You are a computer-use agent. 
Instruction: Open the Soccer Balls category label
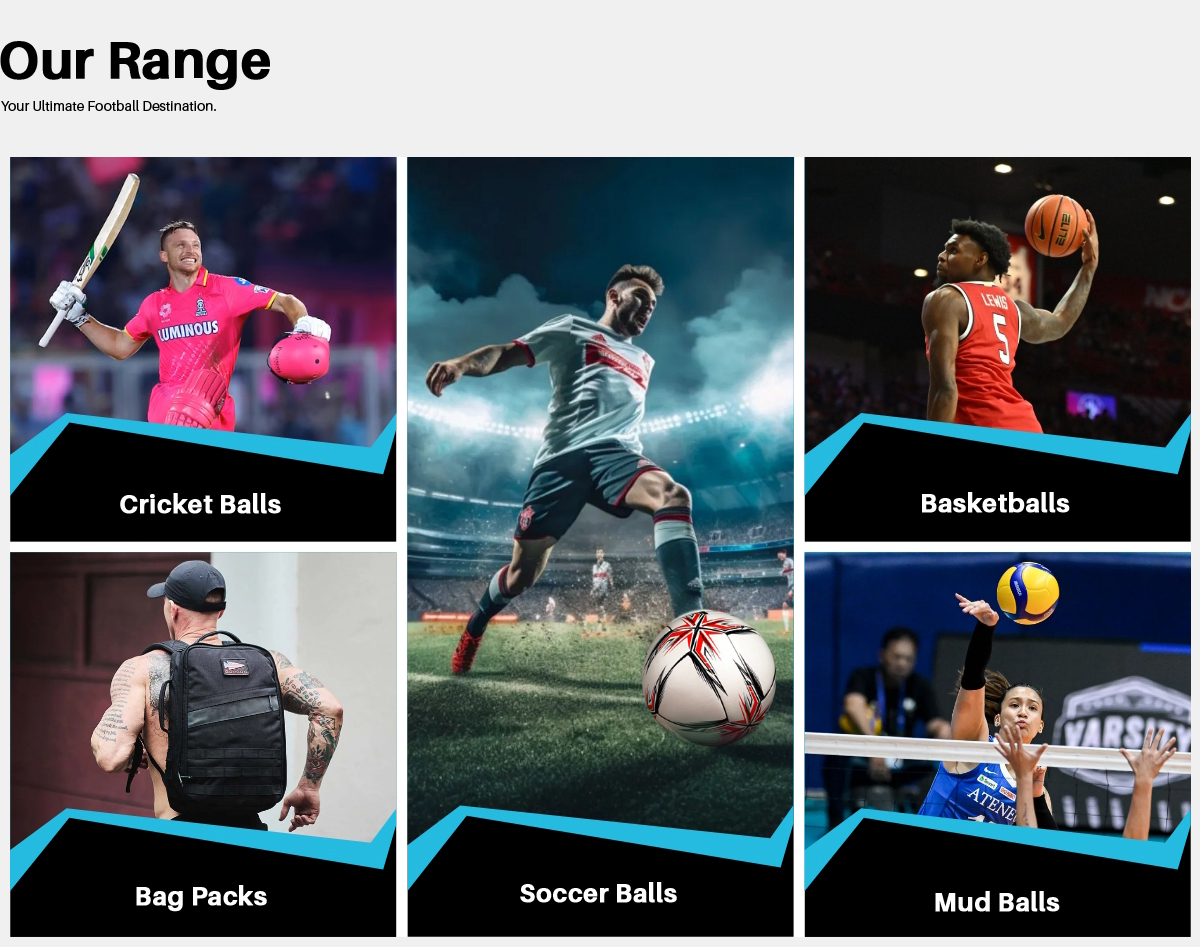tap(598, 893)
